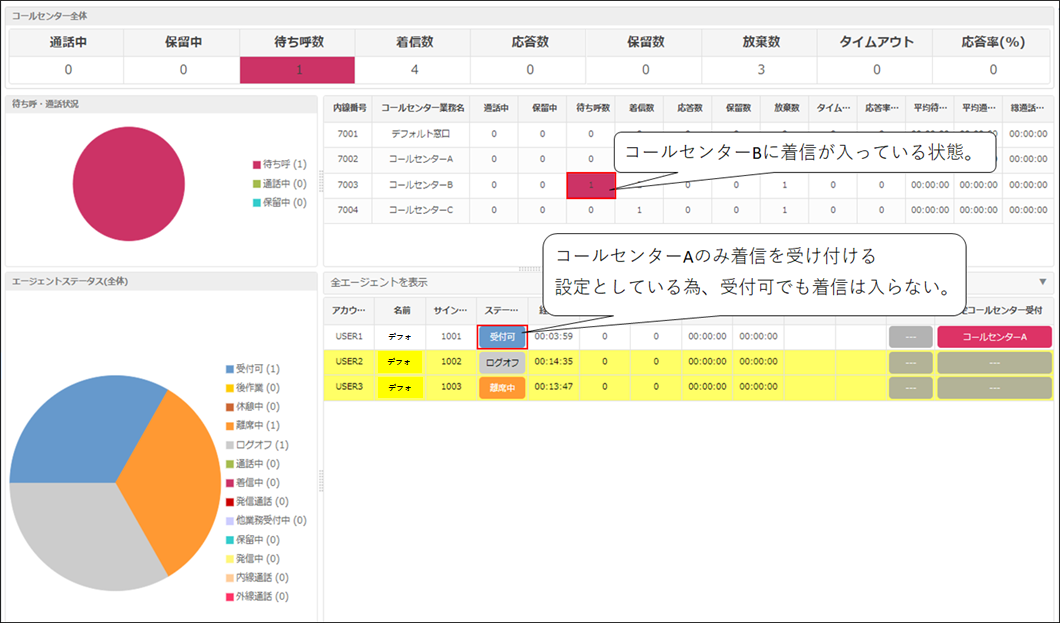Click the highlighted waiting cell in row 7003
This screenshot has height=623, width=1060.
tap(591, 185)
